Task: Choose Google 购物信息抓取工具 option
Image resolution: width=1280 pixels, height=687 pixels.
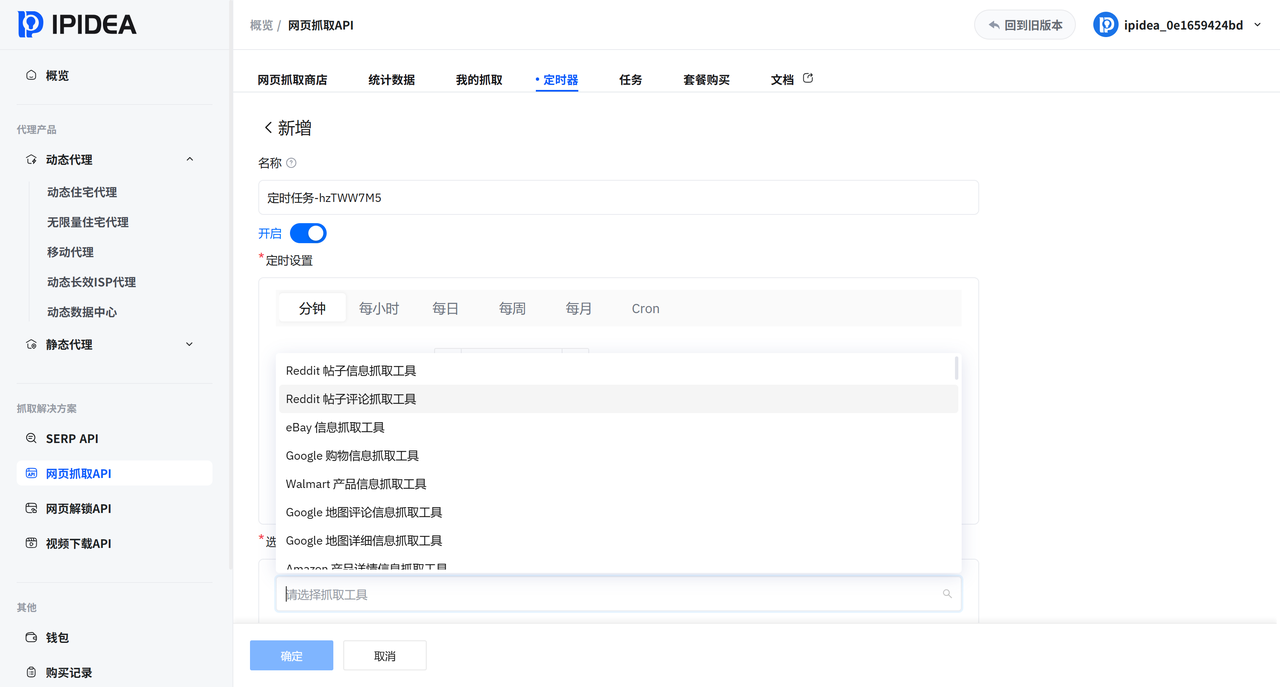Action: tap(618, 456)
